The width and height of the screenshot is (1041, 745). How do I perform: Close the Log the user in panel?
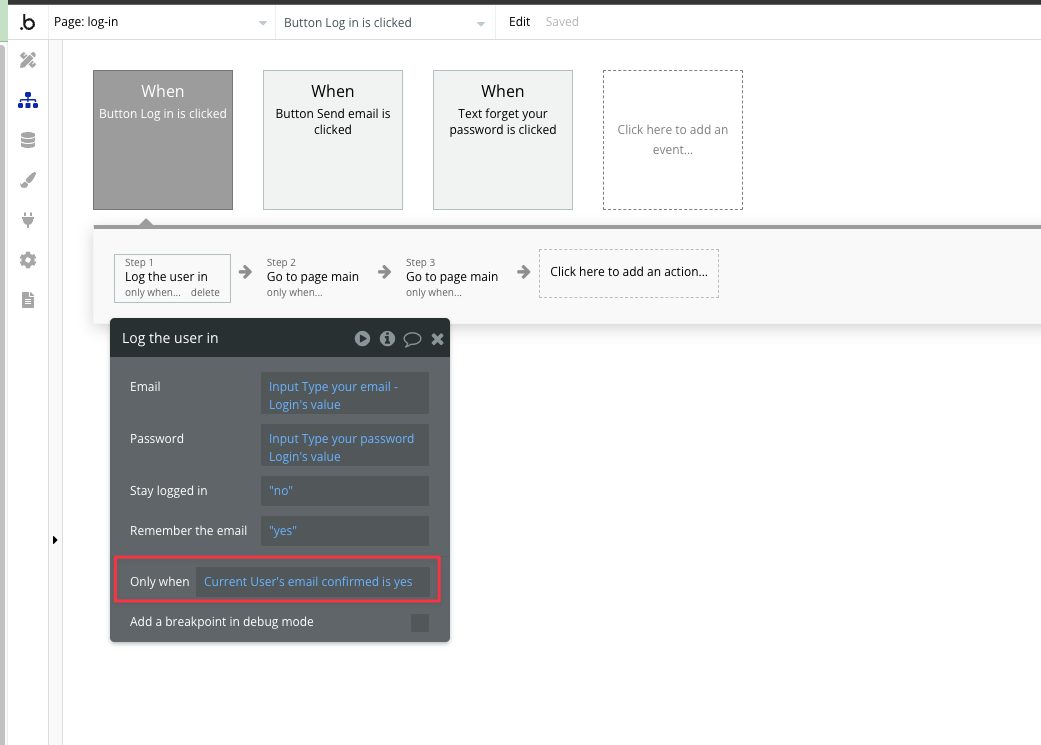[x=438, y=339]
